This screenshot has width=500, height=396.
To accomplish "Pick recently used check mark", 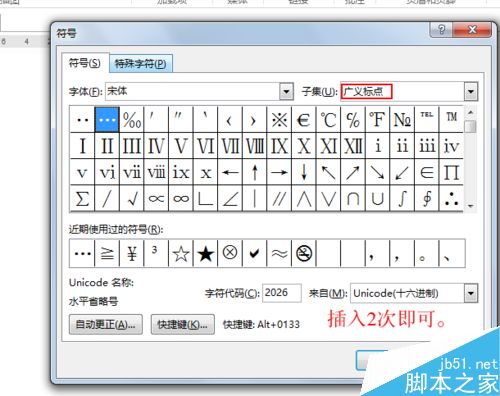I will coord(255,253).
